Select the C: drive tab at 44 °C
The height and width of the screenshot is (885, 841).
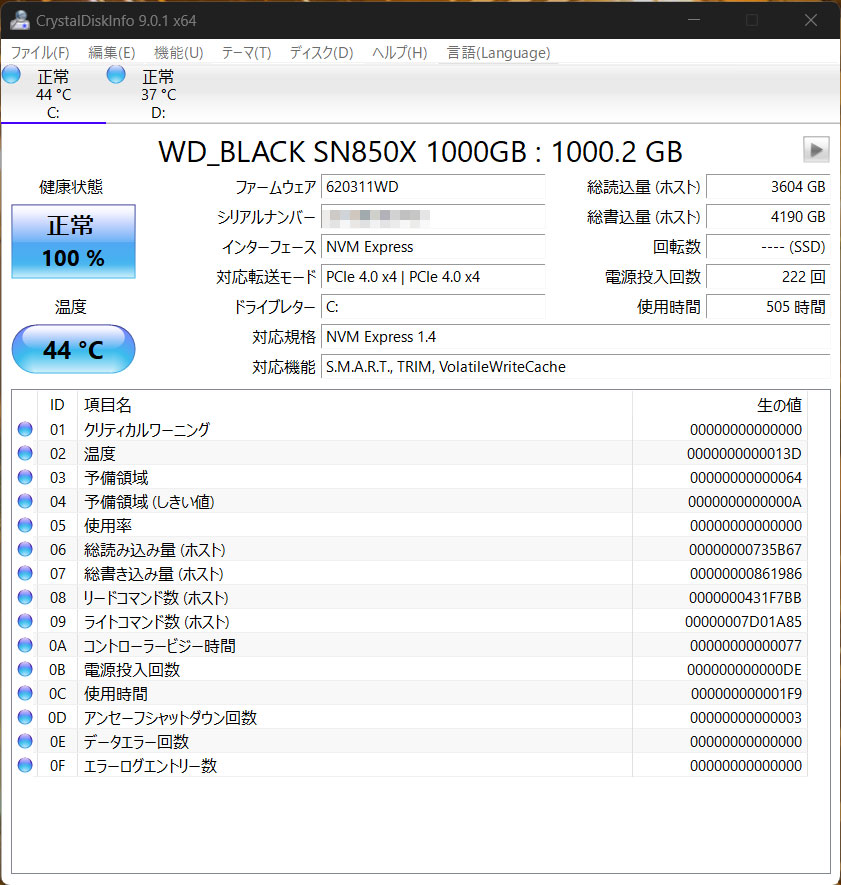point(53,94)
